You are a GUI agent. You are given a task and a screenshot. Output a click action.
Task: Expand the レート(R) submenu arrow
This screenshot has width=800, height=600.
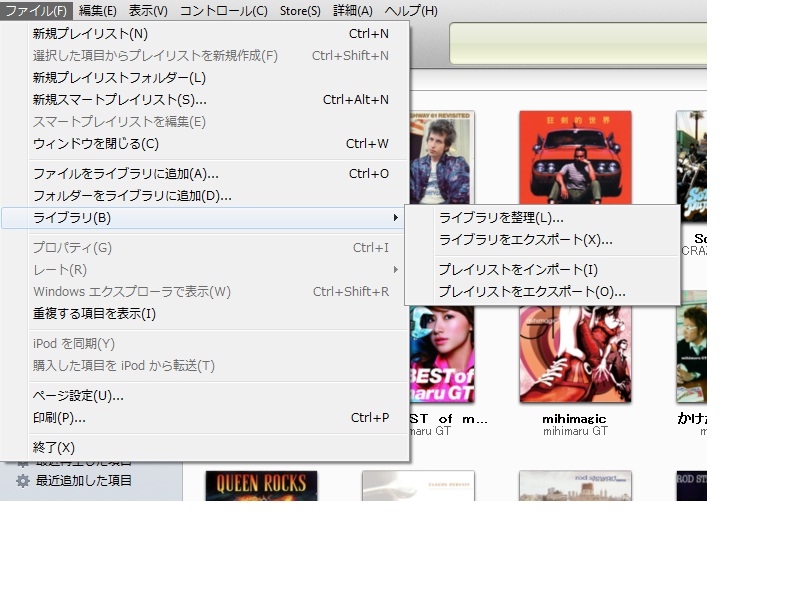click(x=395, y=269)
